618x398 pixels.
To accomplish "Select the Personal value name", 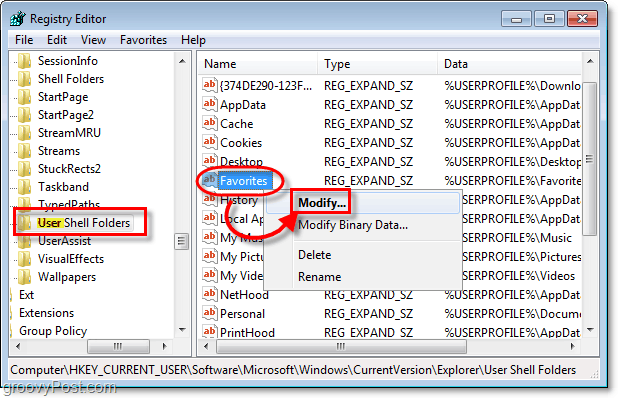I will (242, 314).
